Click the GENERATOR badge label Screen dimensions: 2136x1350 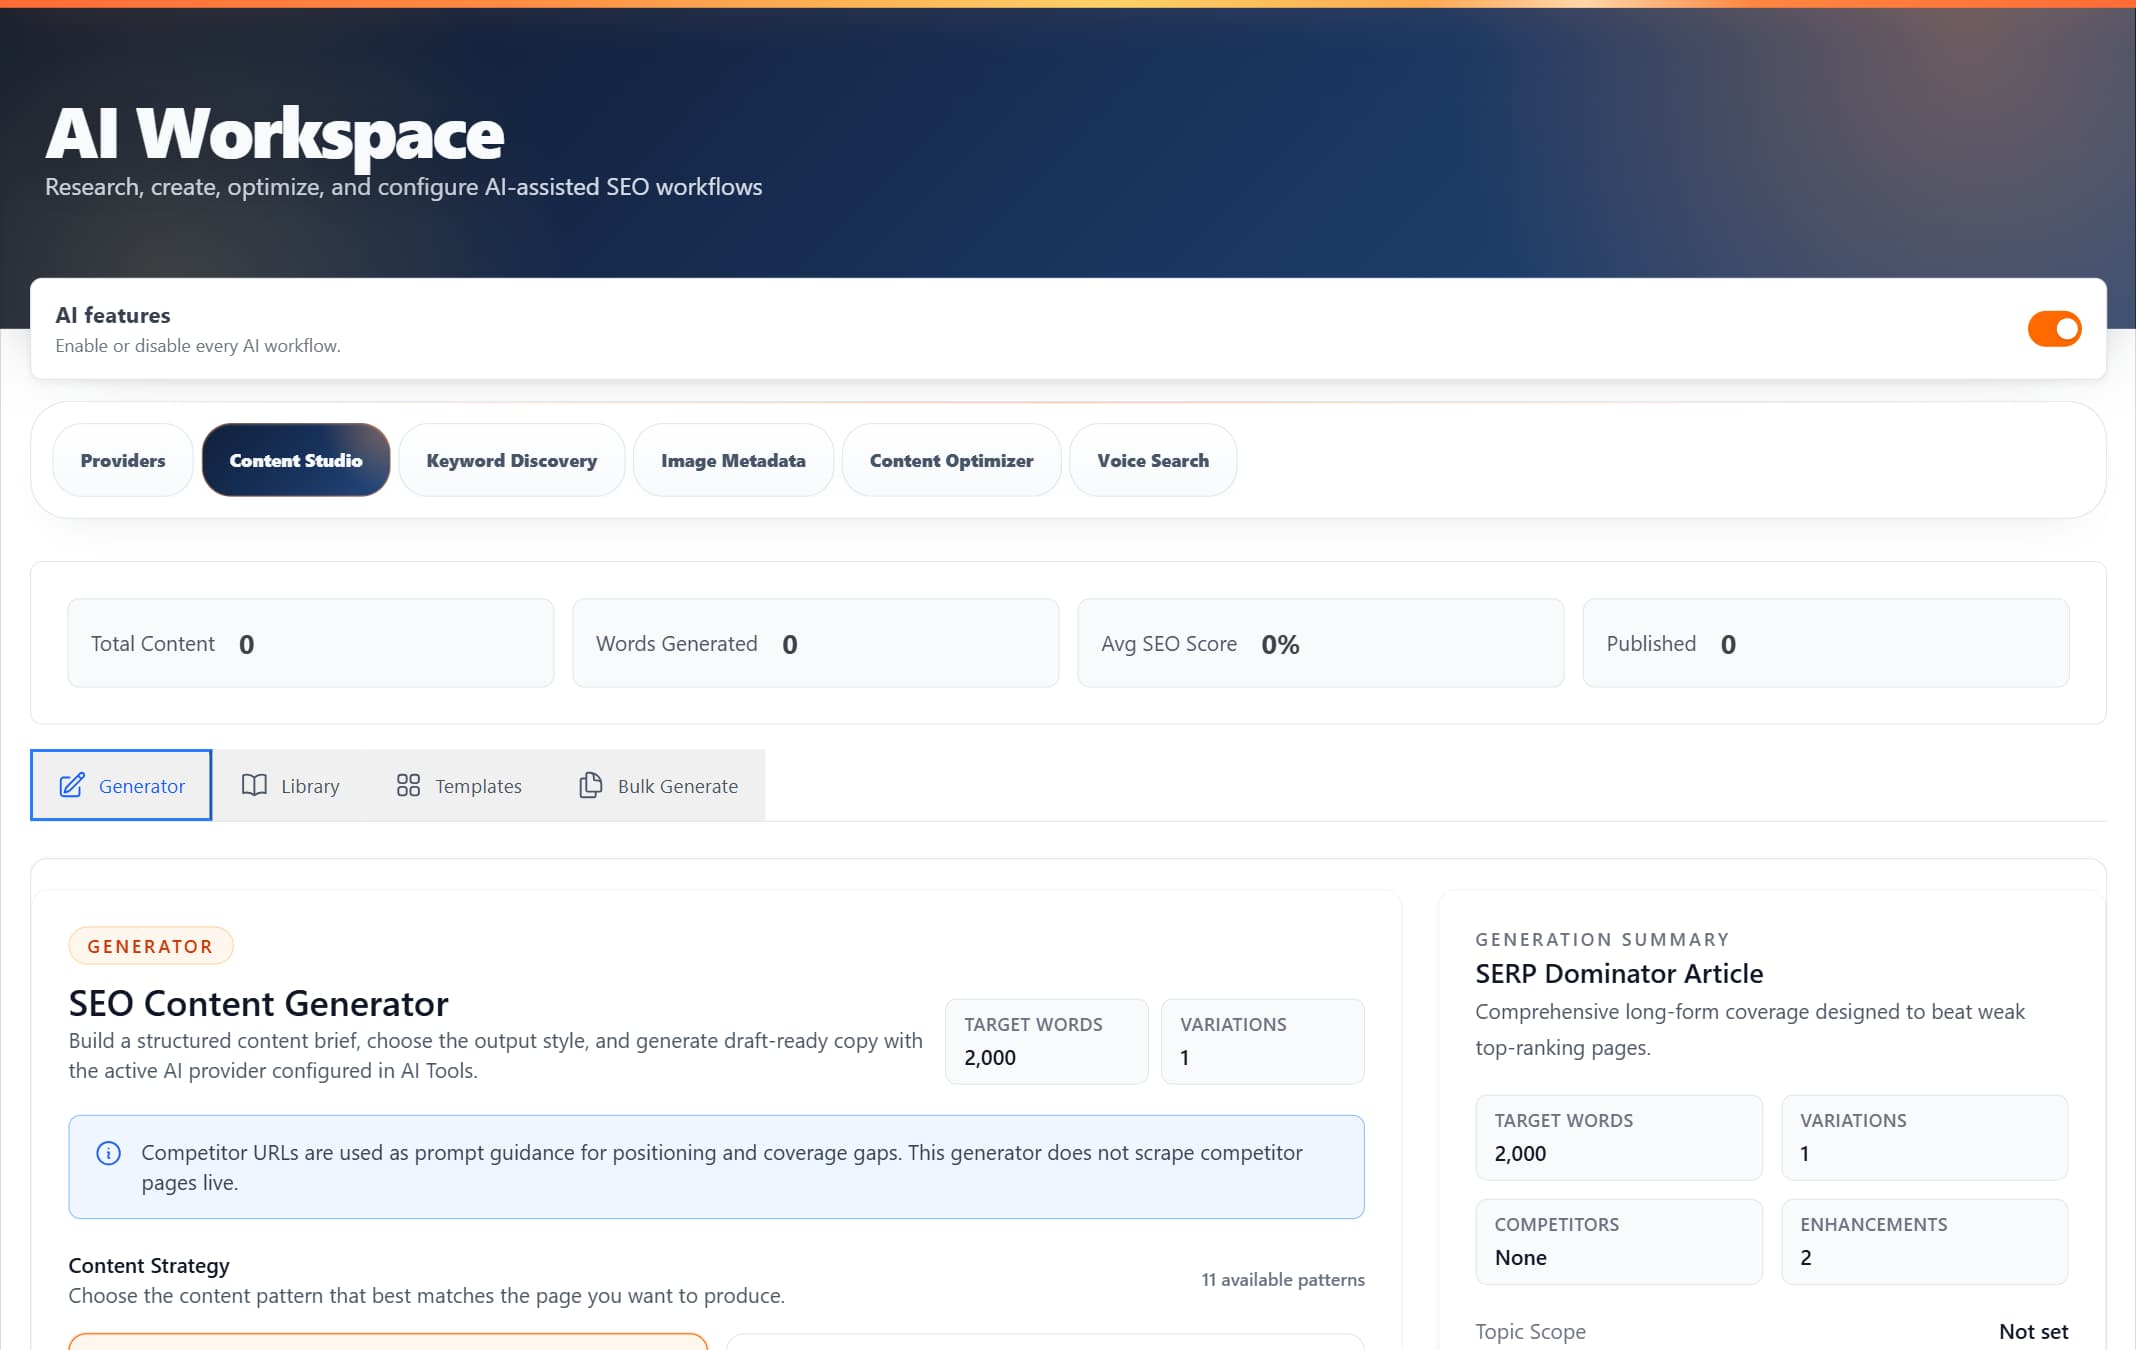pos(150,946)
